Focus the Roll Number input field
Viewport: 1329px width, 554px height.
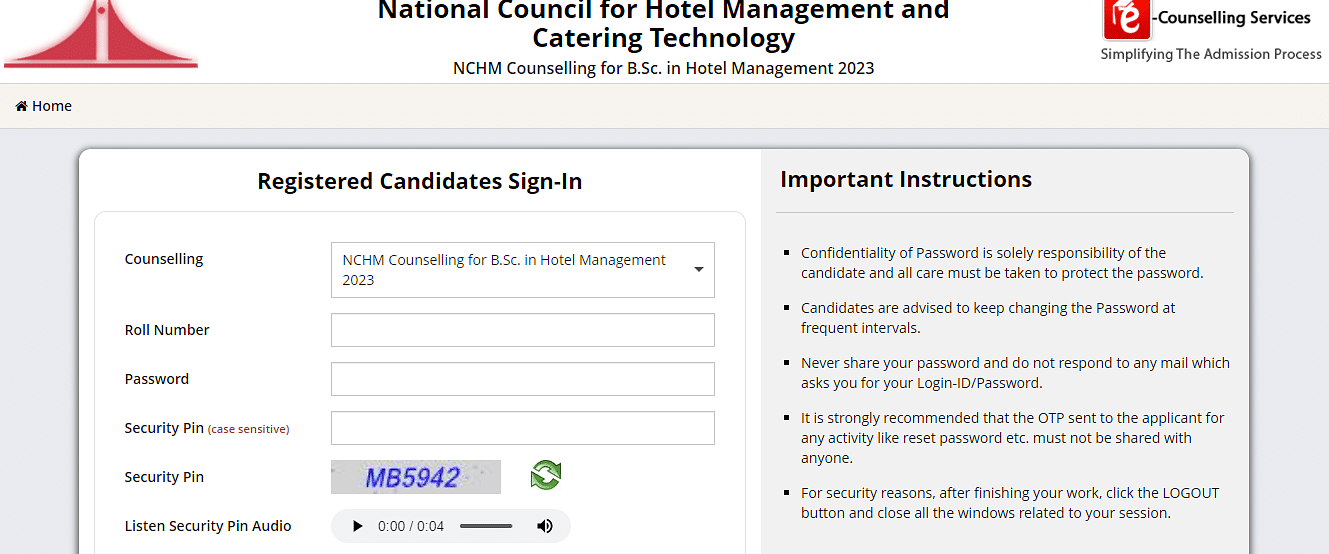point(523,330)
